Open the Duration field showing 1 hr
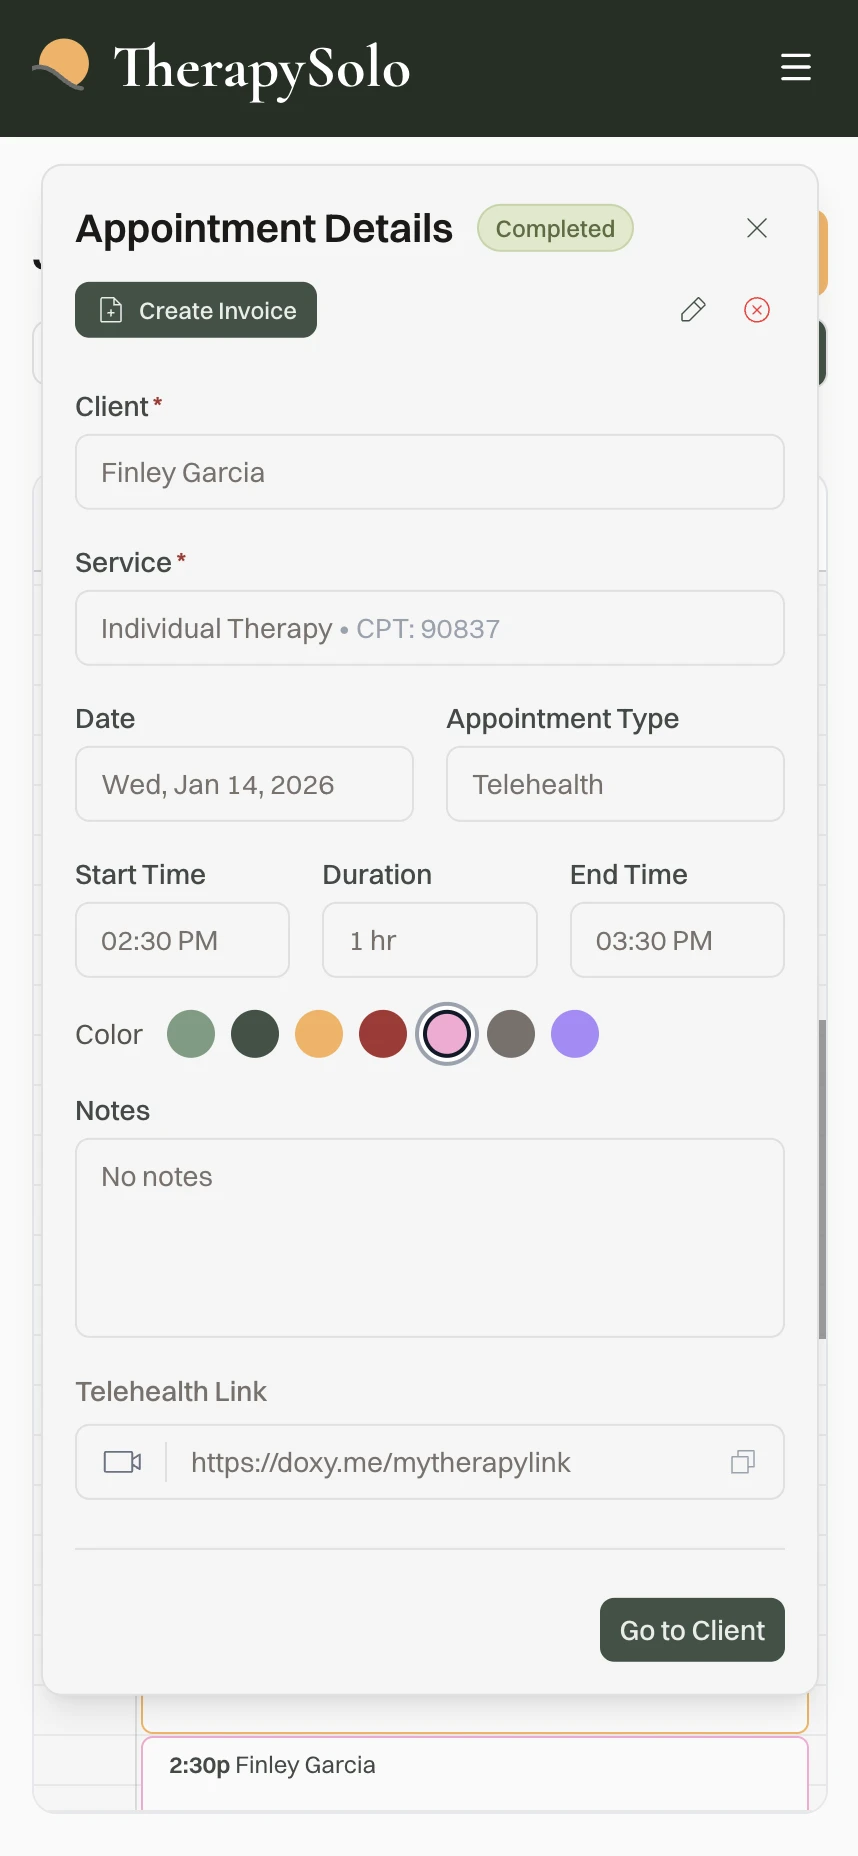Viewport: 858px width, 1856px height. click(430, 940)
